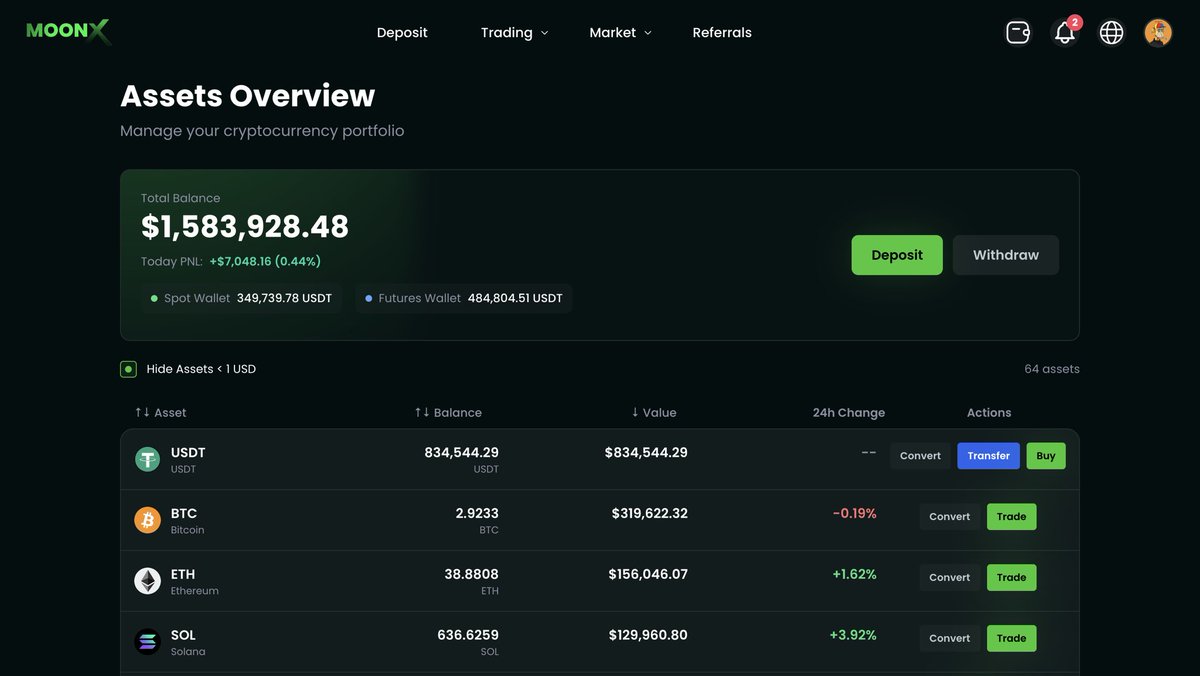Click the 64 assets count
The width and height of the screenshot is (1200, 676).
[x=1052, y=369]
